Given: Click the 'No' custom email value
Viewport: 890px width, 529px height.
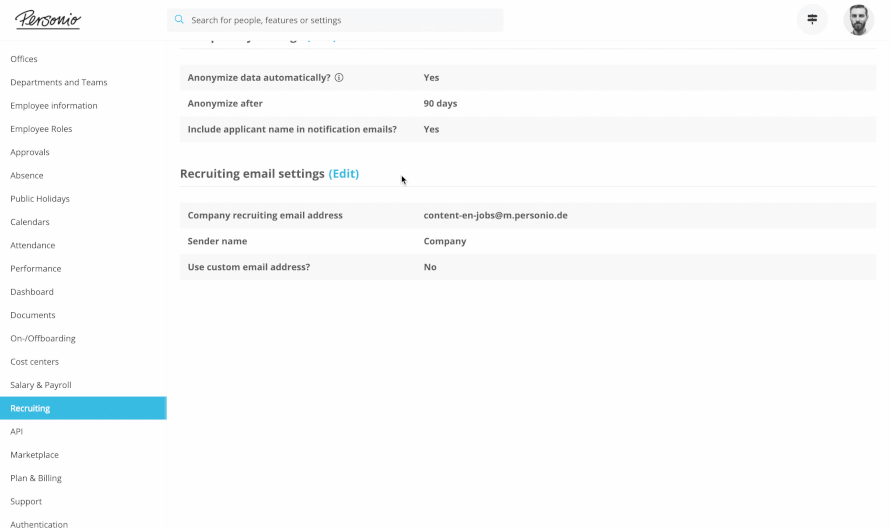Looking at the screenshot, I should tap(430, 267).
